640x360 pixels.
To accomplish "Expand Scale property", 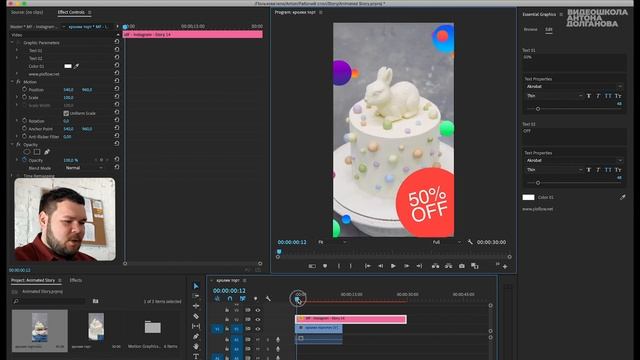I will tap(17, 97).
